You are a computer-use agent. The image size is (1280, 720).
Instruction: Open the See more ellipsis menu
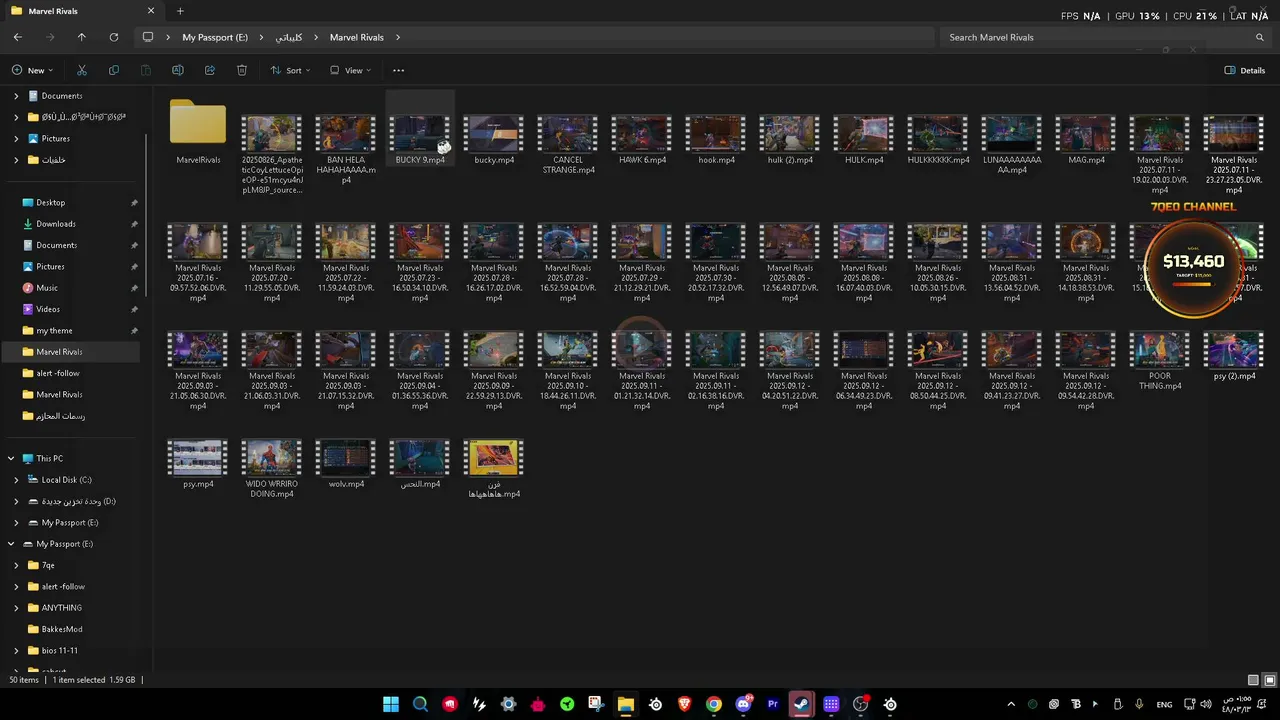pyautogui.click(x=398, y=70)
